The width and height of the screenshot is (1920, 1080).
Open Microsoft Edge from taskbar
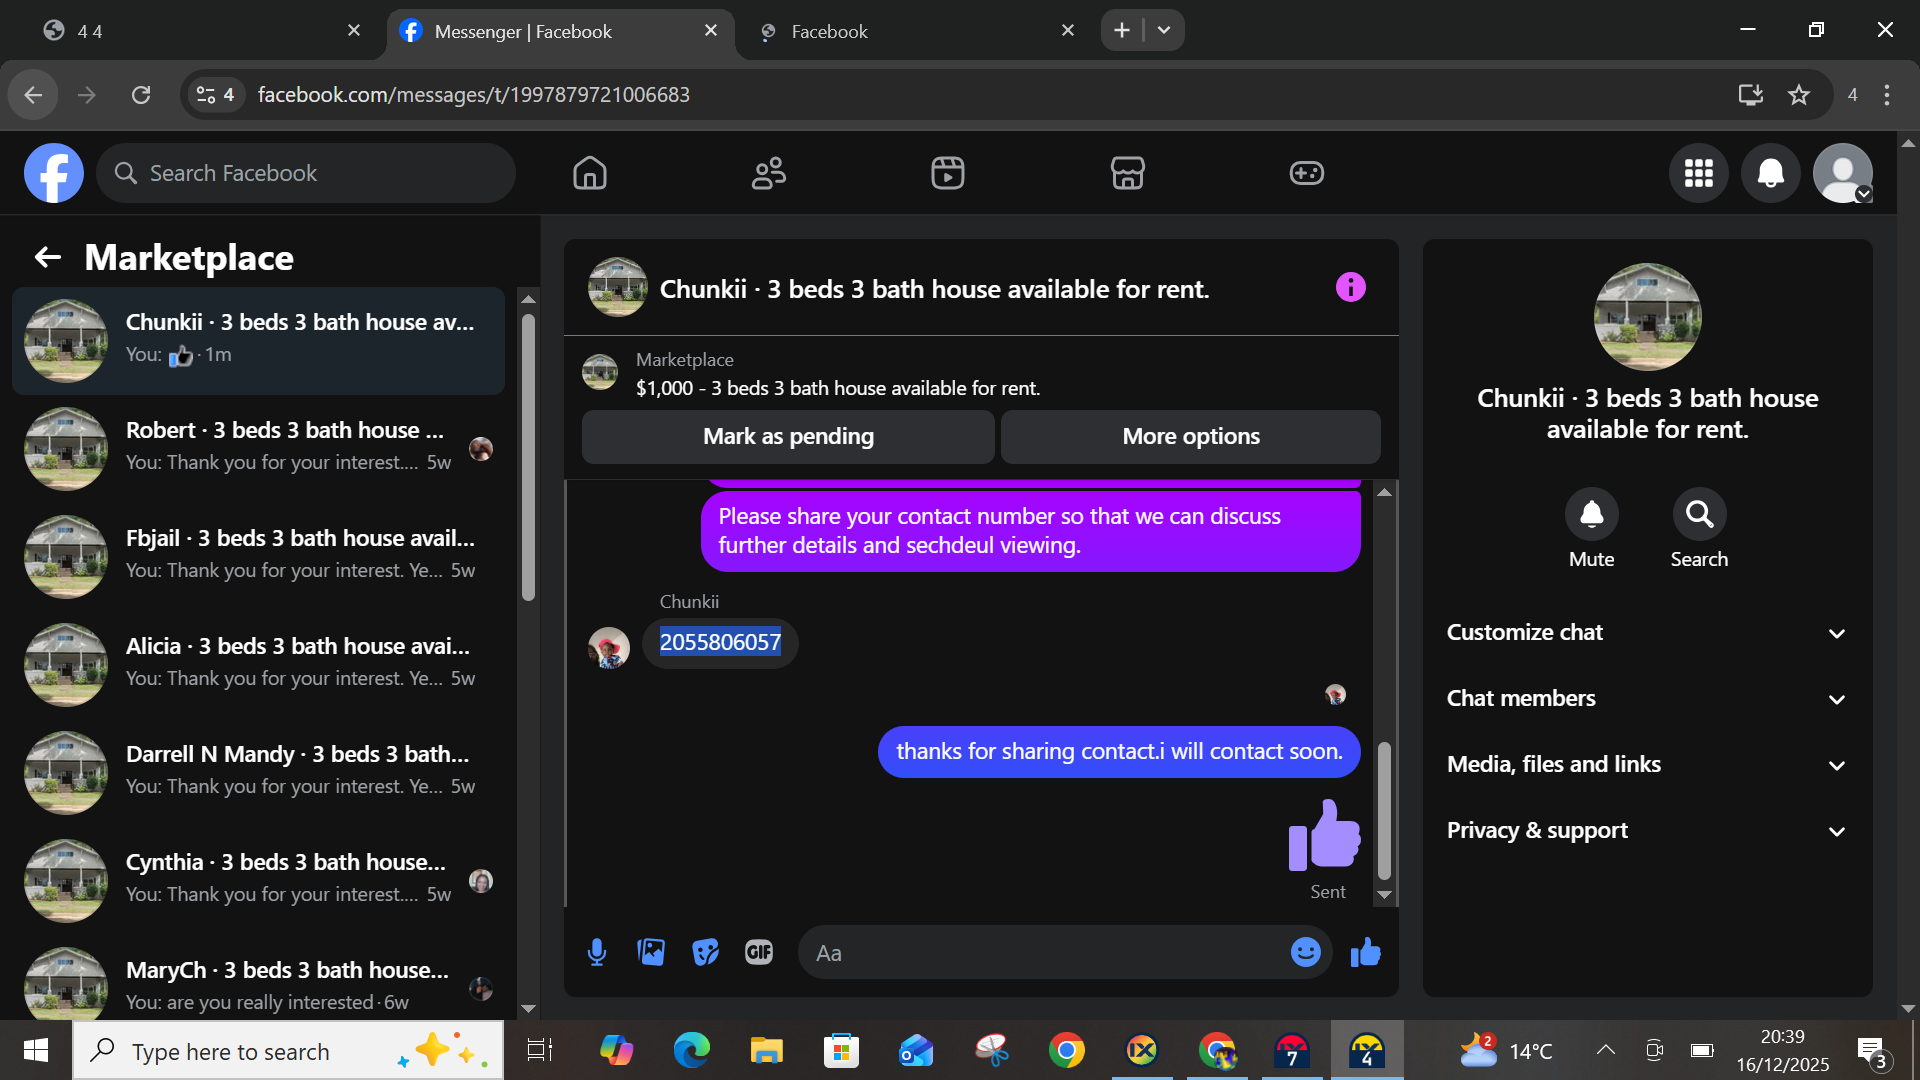(x=692, y=1051)
